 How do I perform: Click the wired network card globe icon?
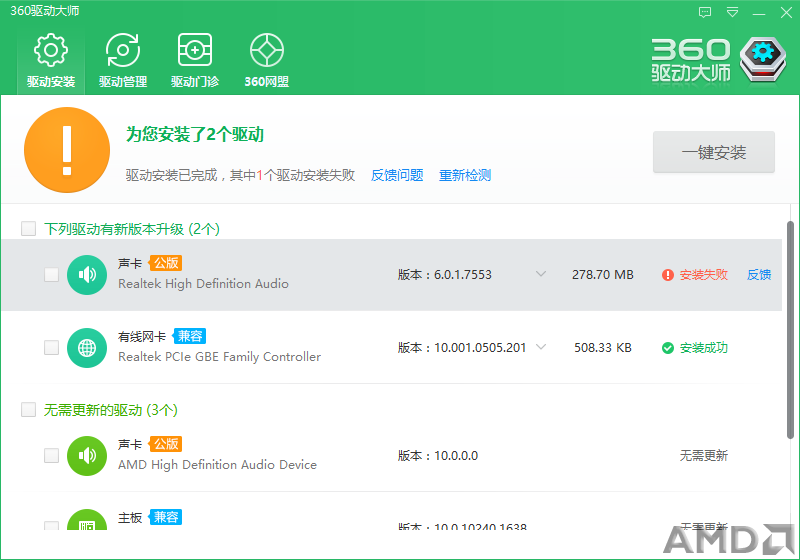(x=87, y=348)
